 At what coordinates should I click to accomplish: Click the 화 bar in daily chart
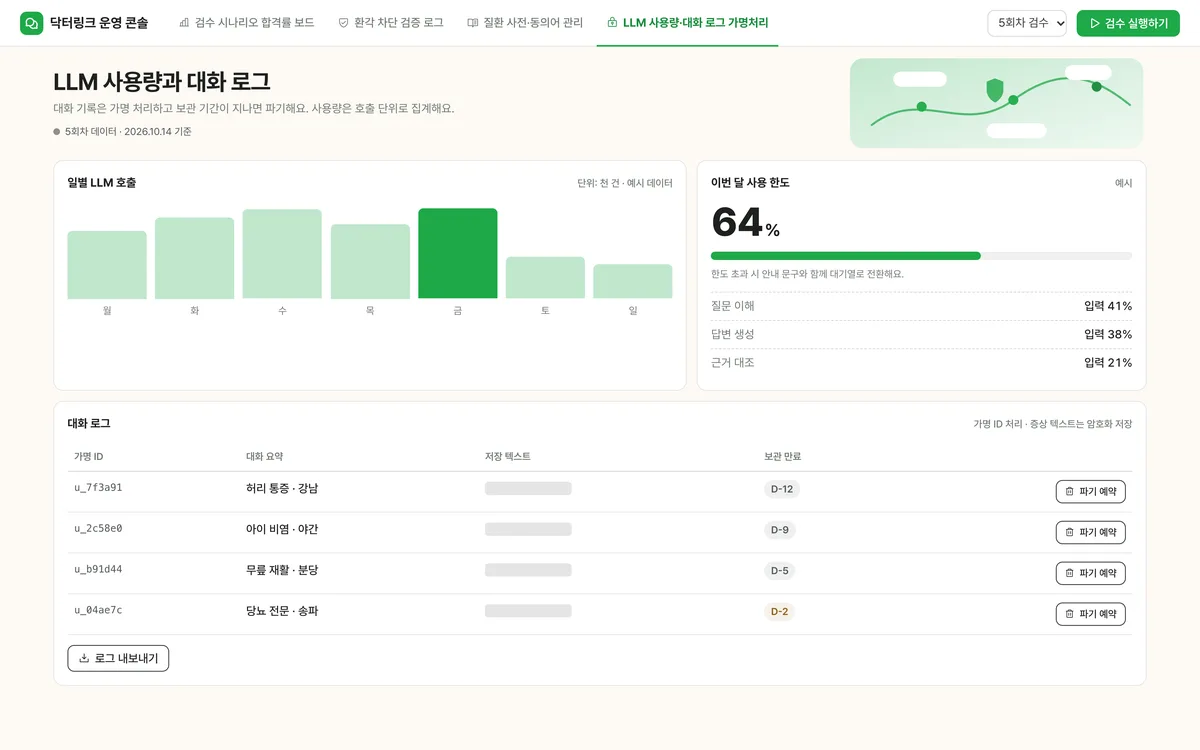[194, 258]
